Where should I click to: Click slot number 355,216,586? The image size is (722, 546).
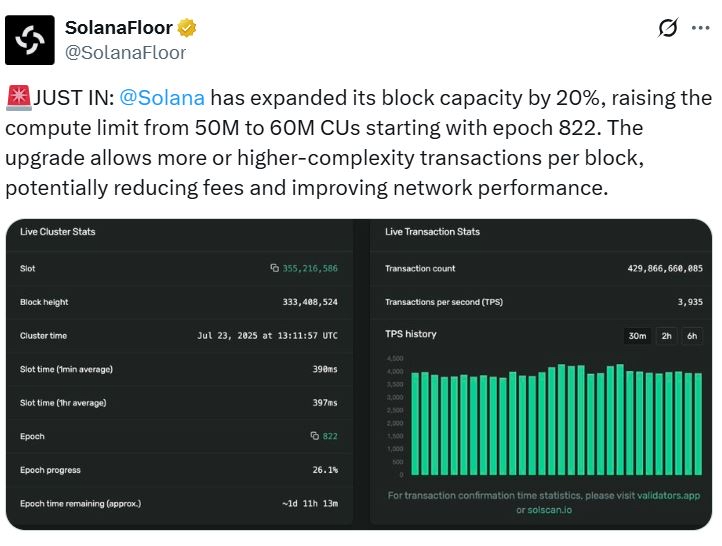click(x=310, y=268)
